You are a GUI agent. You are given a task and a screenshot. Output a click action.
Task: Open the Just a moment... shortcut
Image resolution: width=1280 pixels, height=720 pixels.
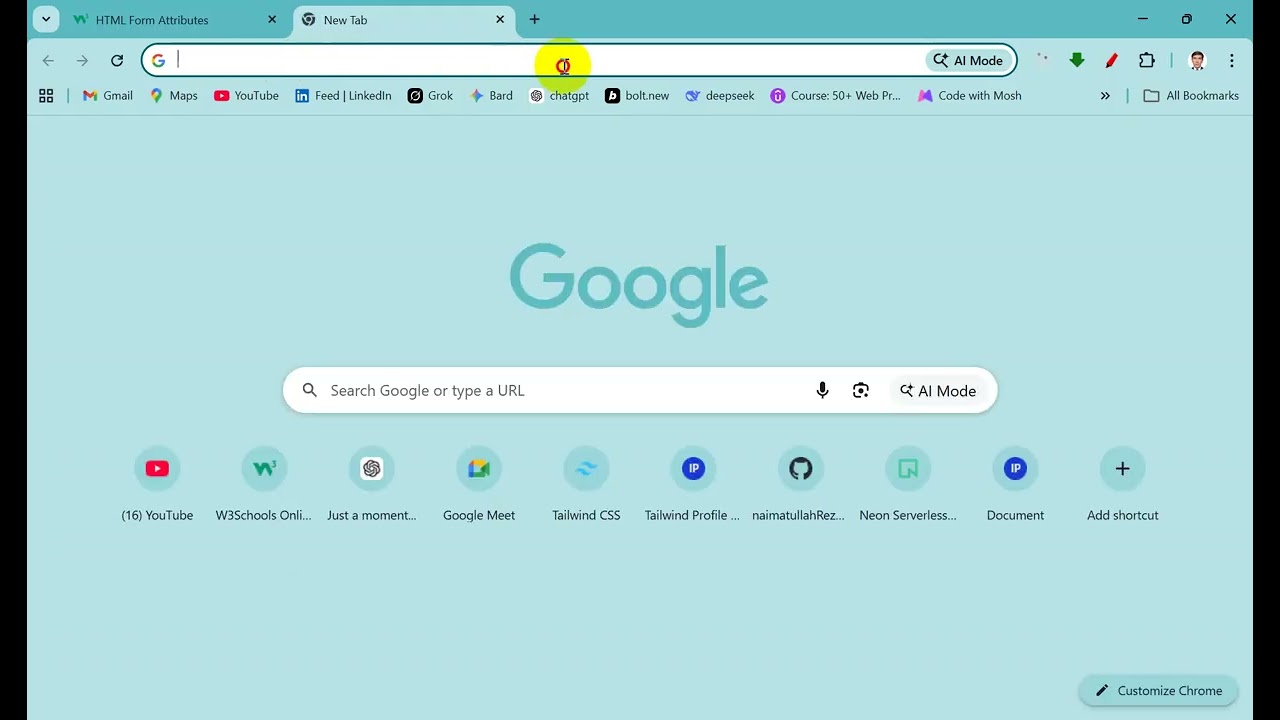[x=372, y=485]
